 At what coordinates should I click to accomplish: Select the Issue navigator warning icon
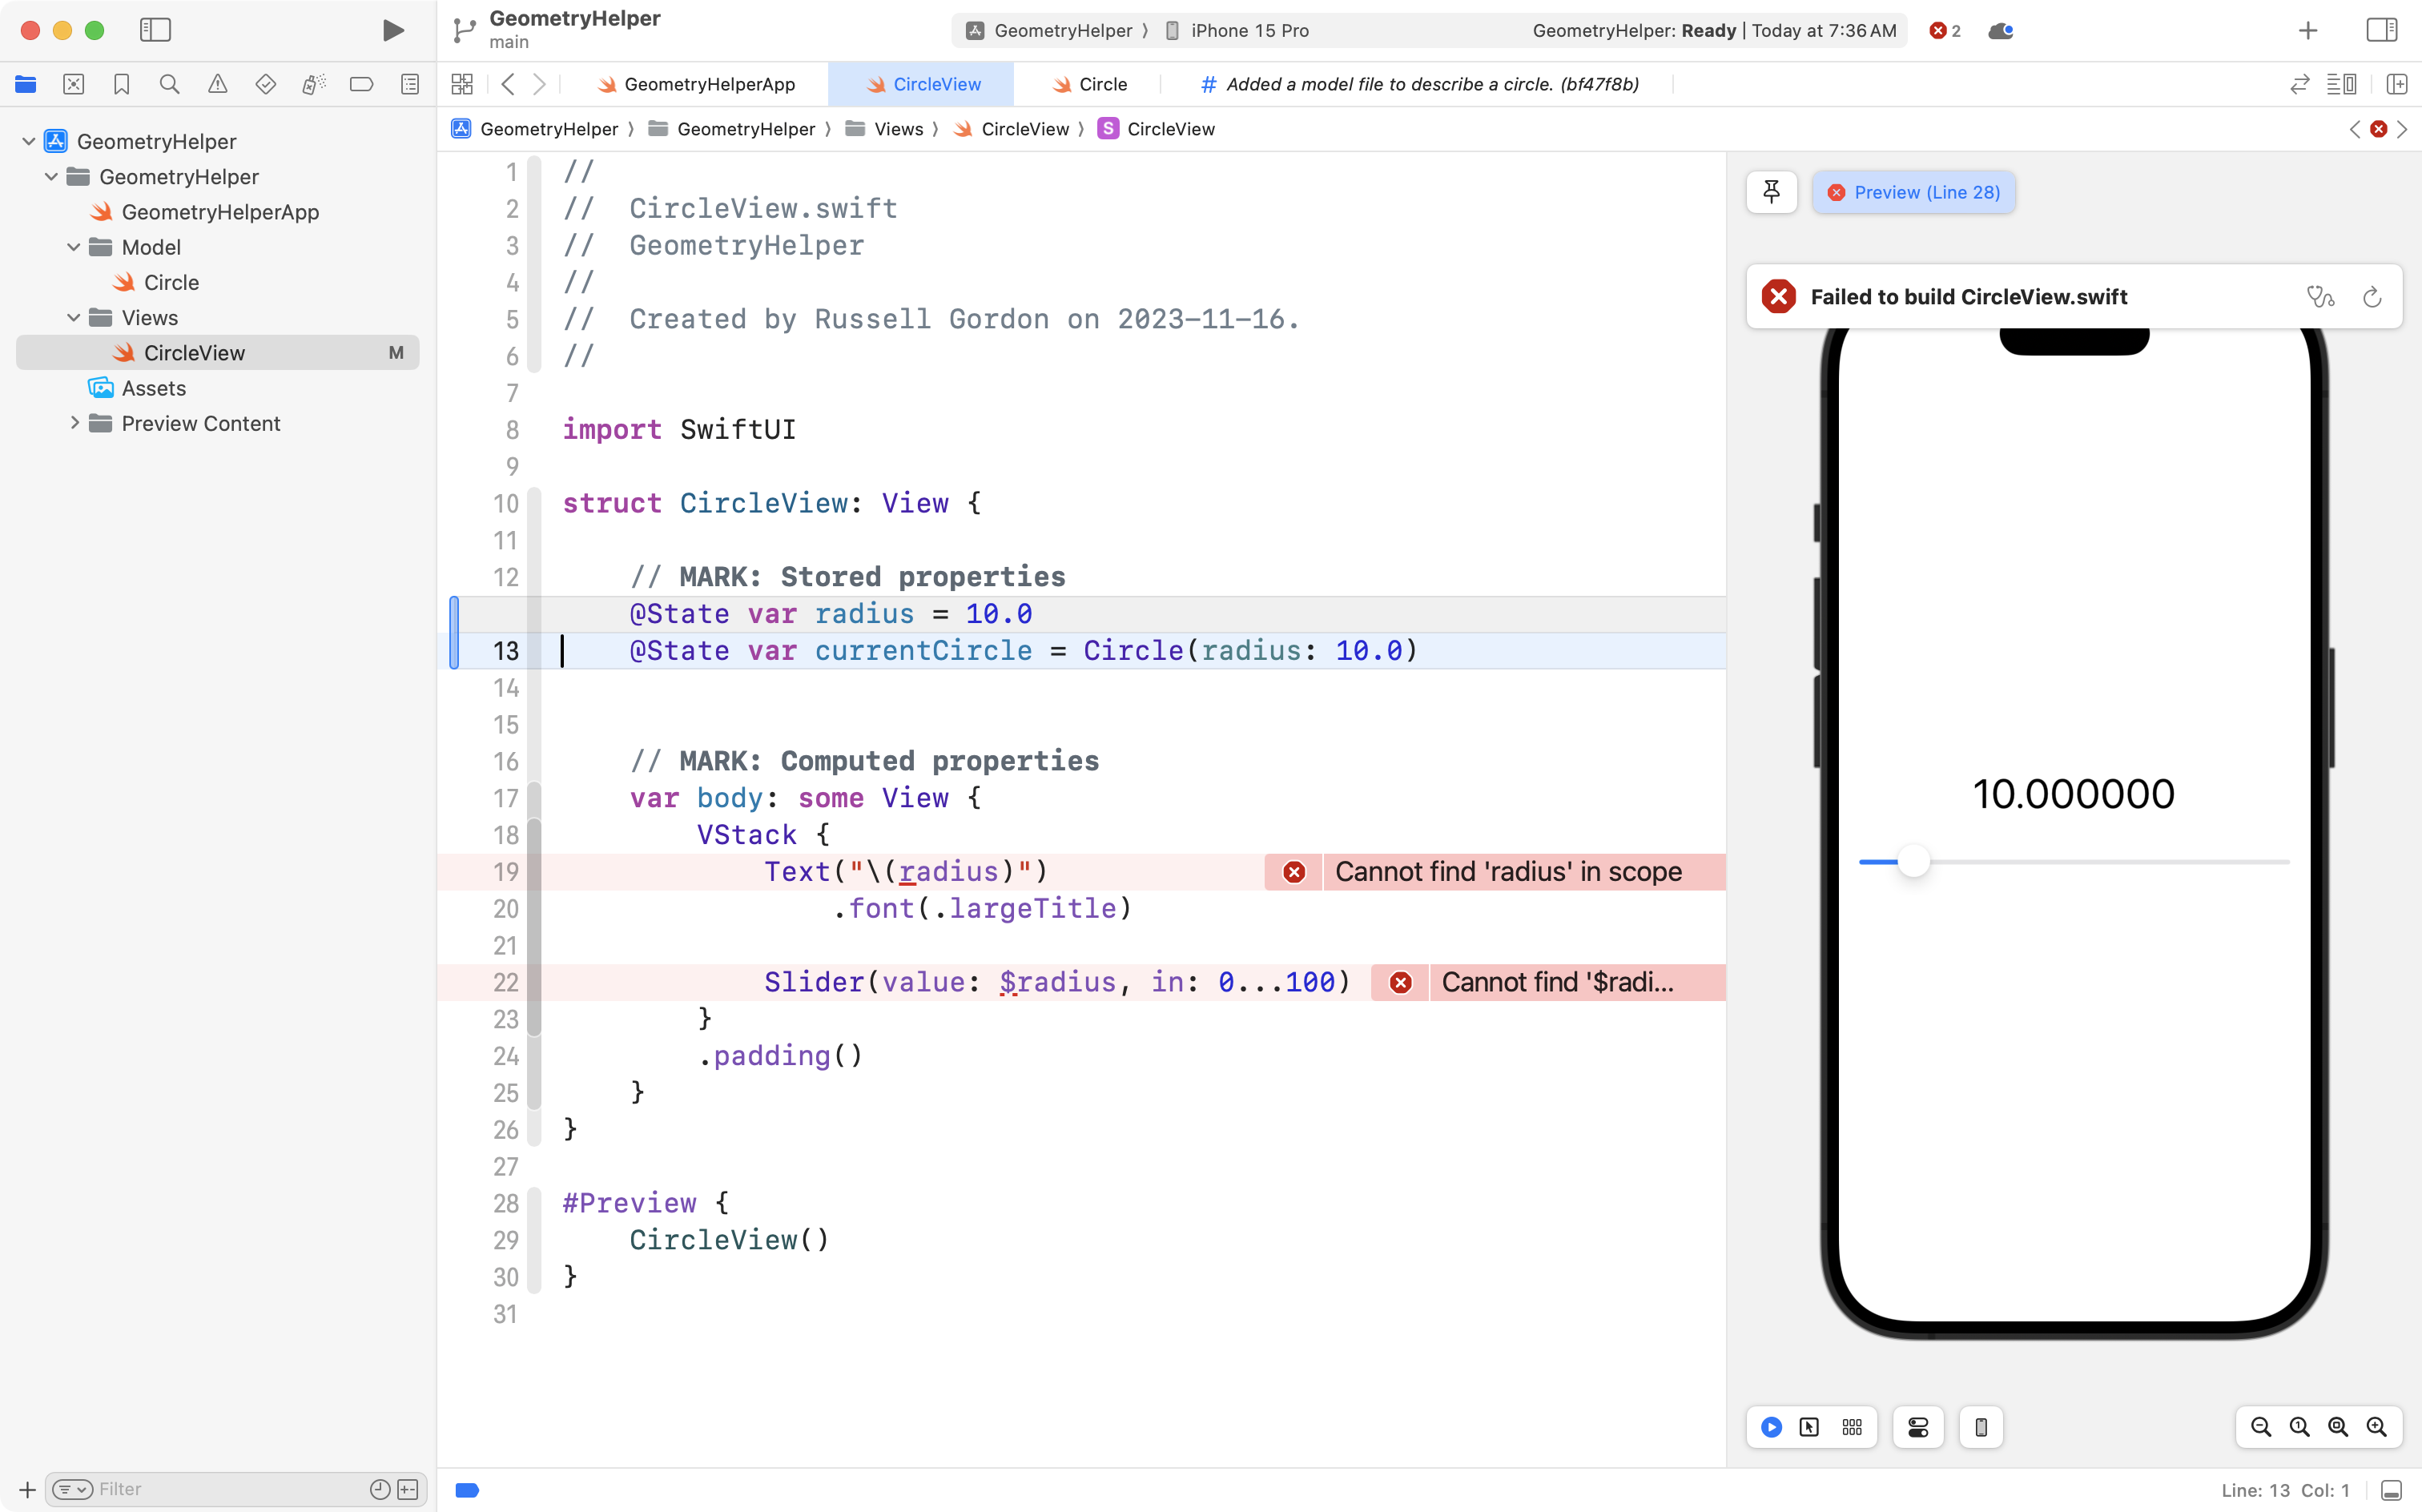tap(218, 84)
